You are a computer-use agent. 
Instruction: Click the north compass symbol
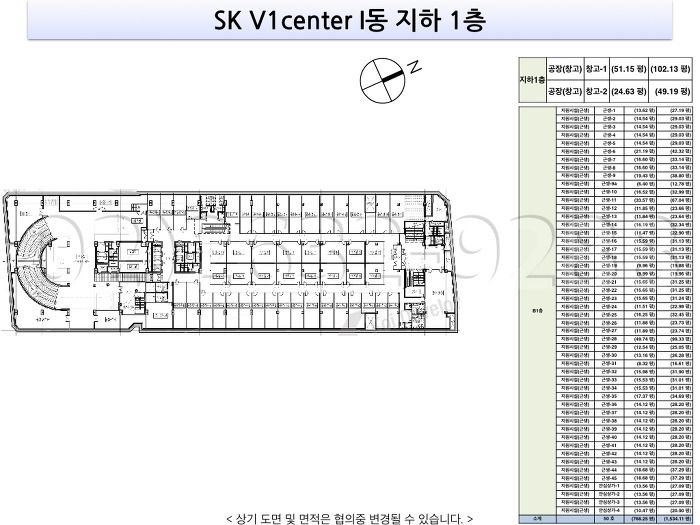pyautogui.click(x=390, y=79)
